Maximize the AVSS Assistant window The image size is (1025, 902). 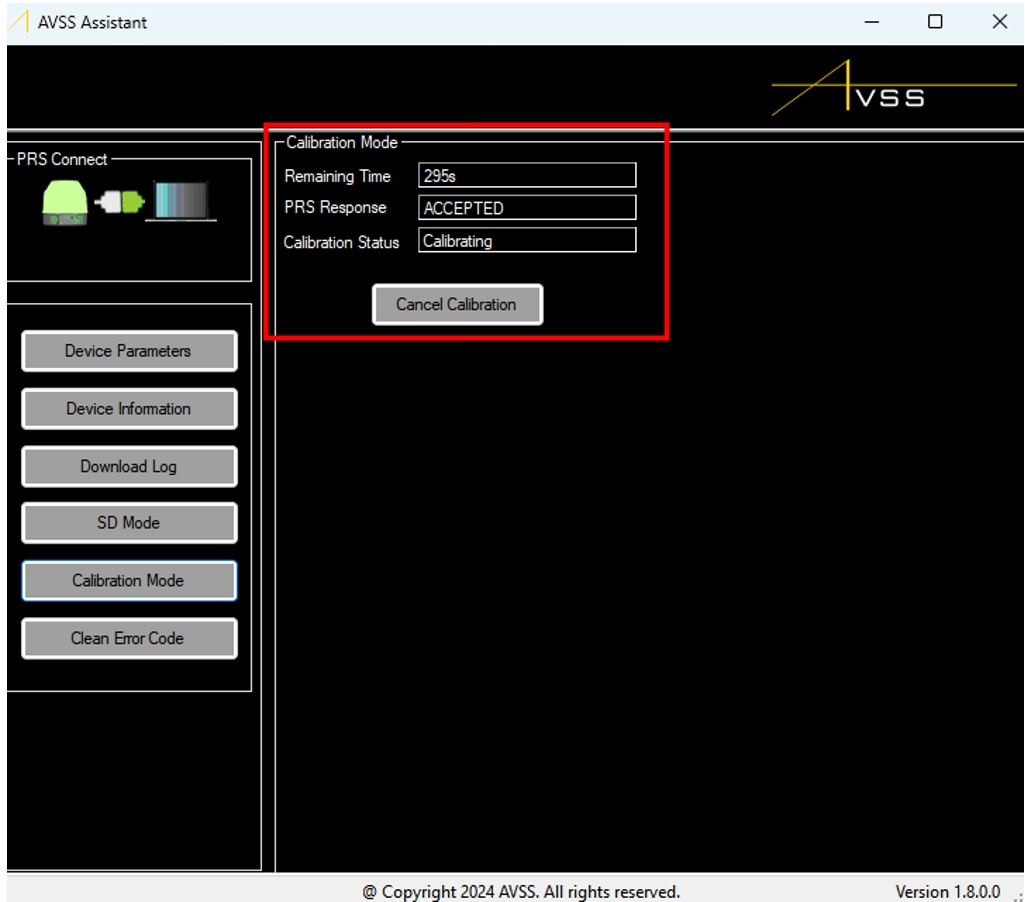[935, 22]
